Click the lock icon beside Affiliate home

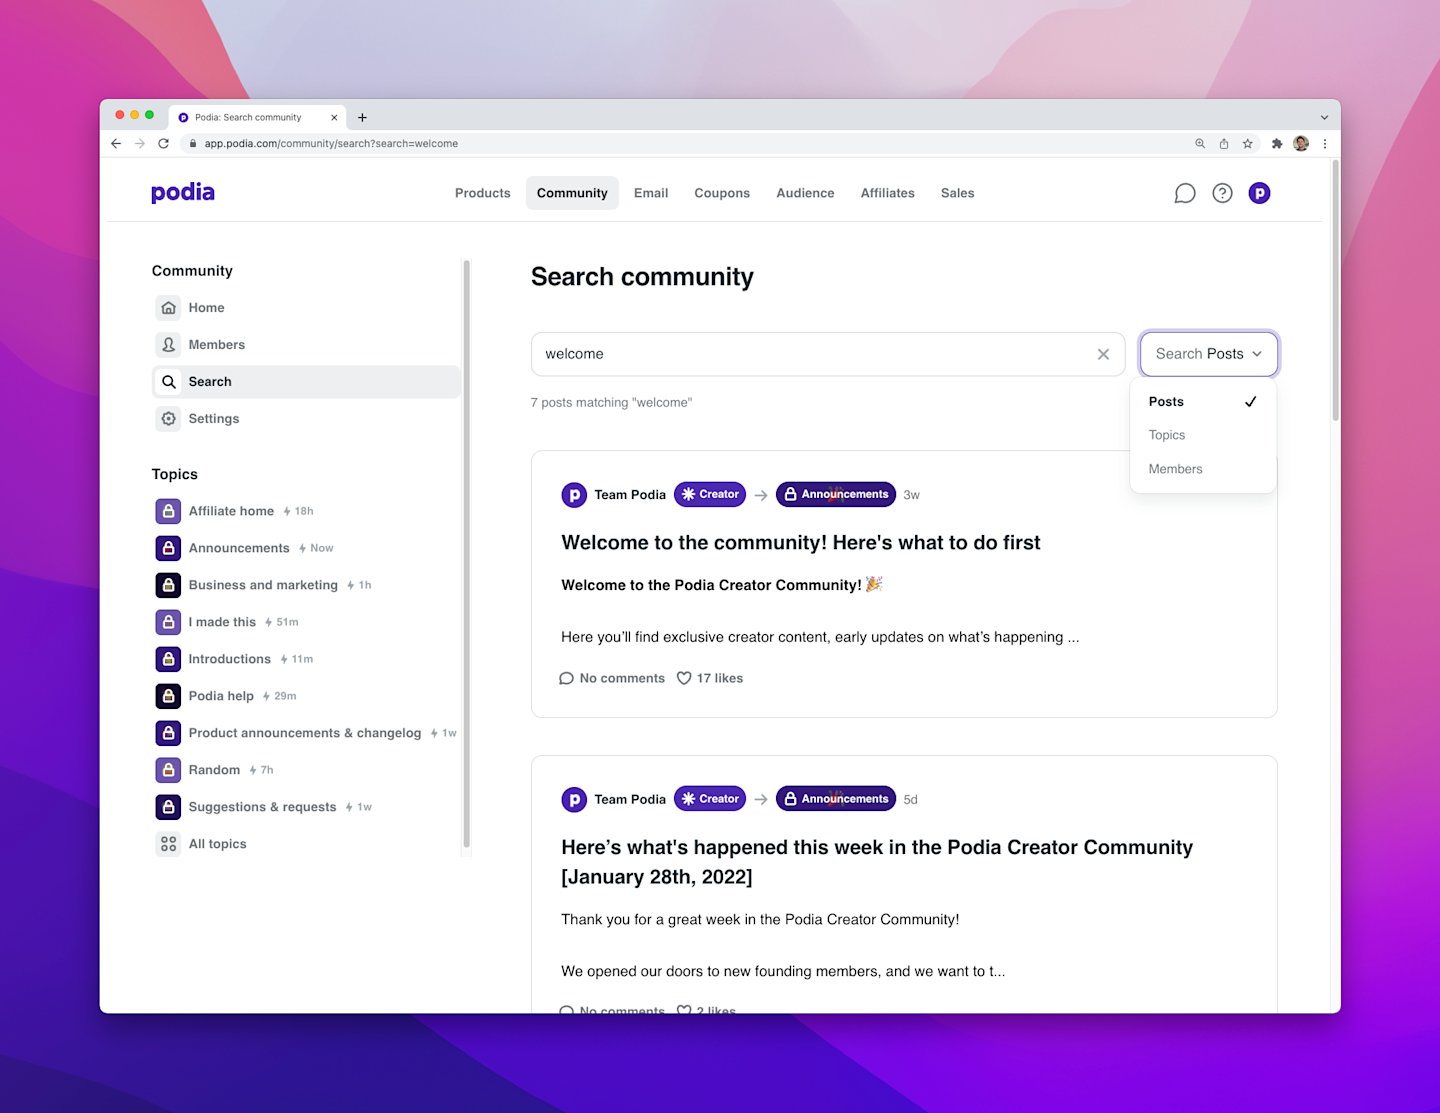pyautogui.click(x=168, y=511)
